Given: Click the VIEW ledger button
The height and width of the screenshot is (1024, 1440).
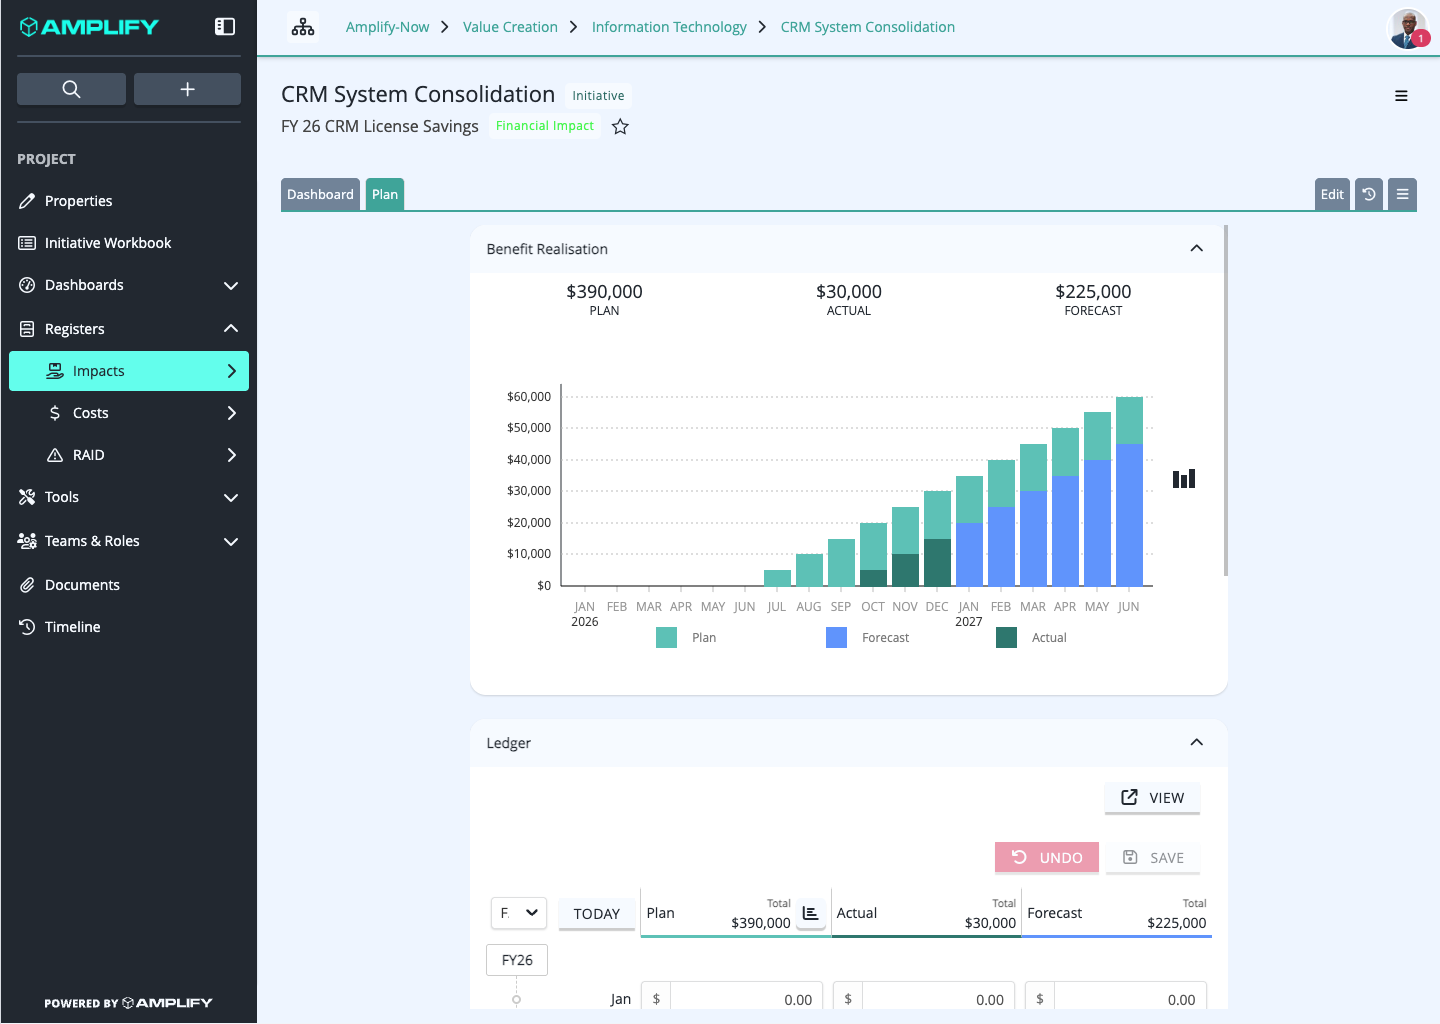Looking at the screenshot, I should pos(1152,798).
